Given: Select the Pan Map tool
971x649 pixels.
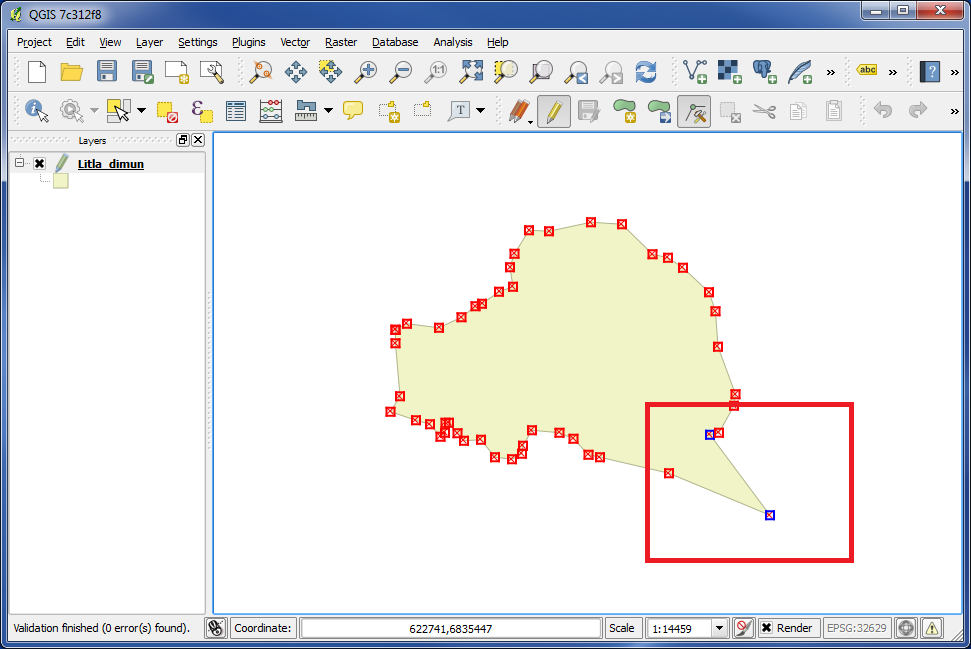Looking at the screenshot, I should [x=296, y=72].
